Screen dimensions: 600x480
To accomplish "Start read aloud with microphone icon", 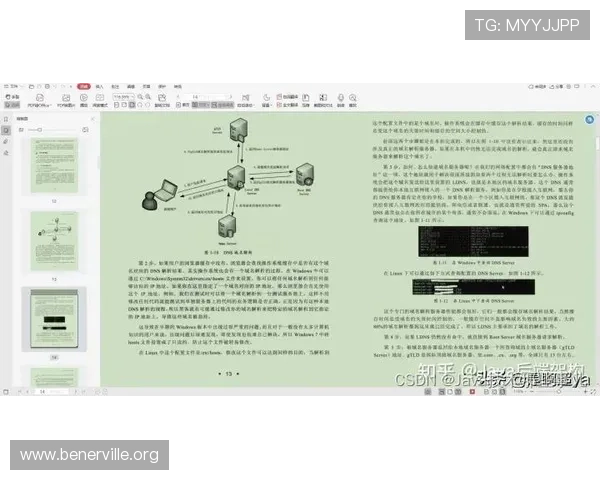I will [x=341, y=100].
